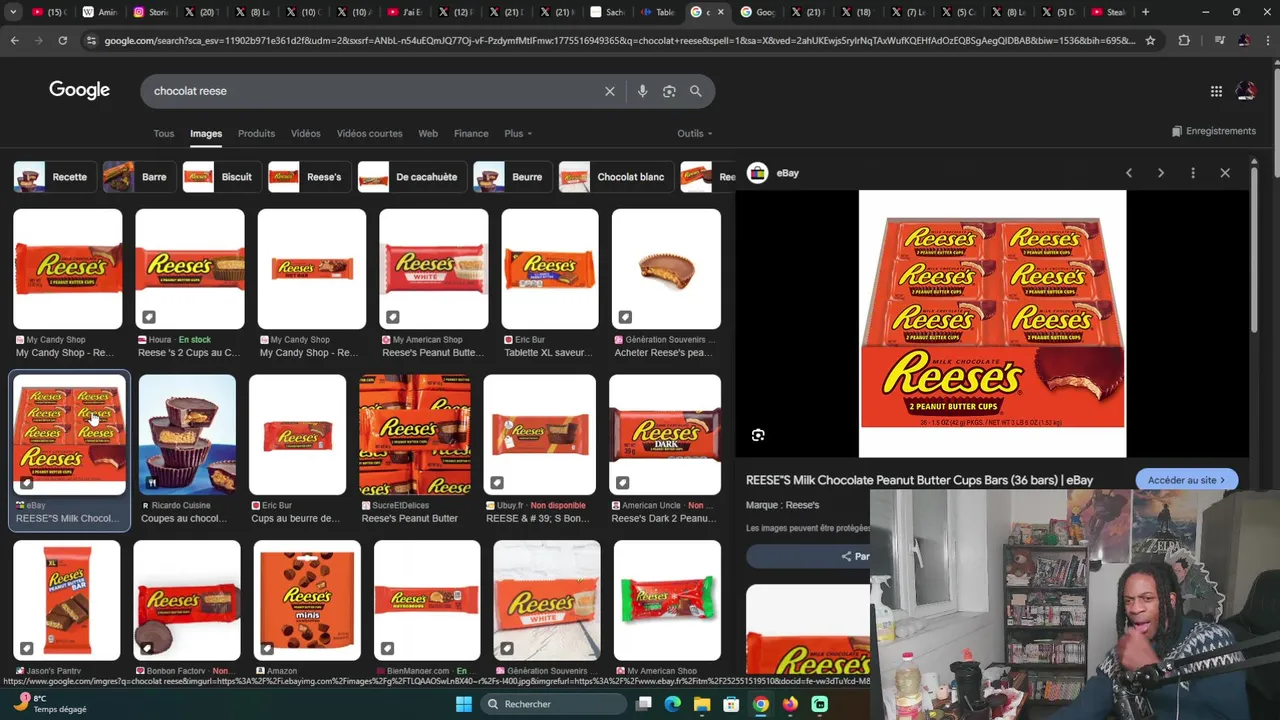Switch to Produits tab
Image resolution: width=1280 pixels, height=720 pixels.
[256, 133]
